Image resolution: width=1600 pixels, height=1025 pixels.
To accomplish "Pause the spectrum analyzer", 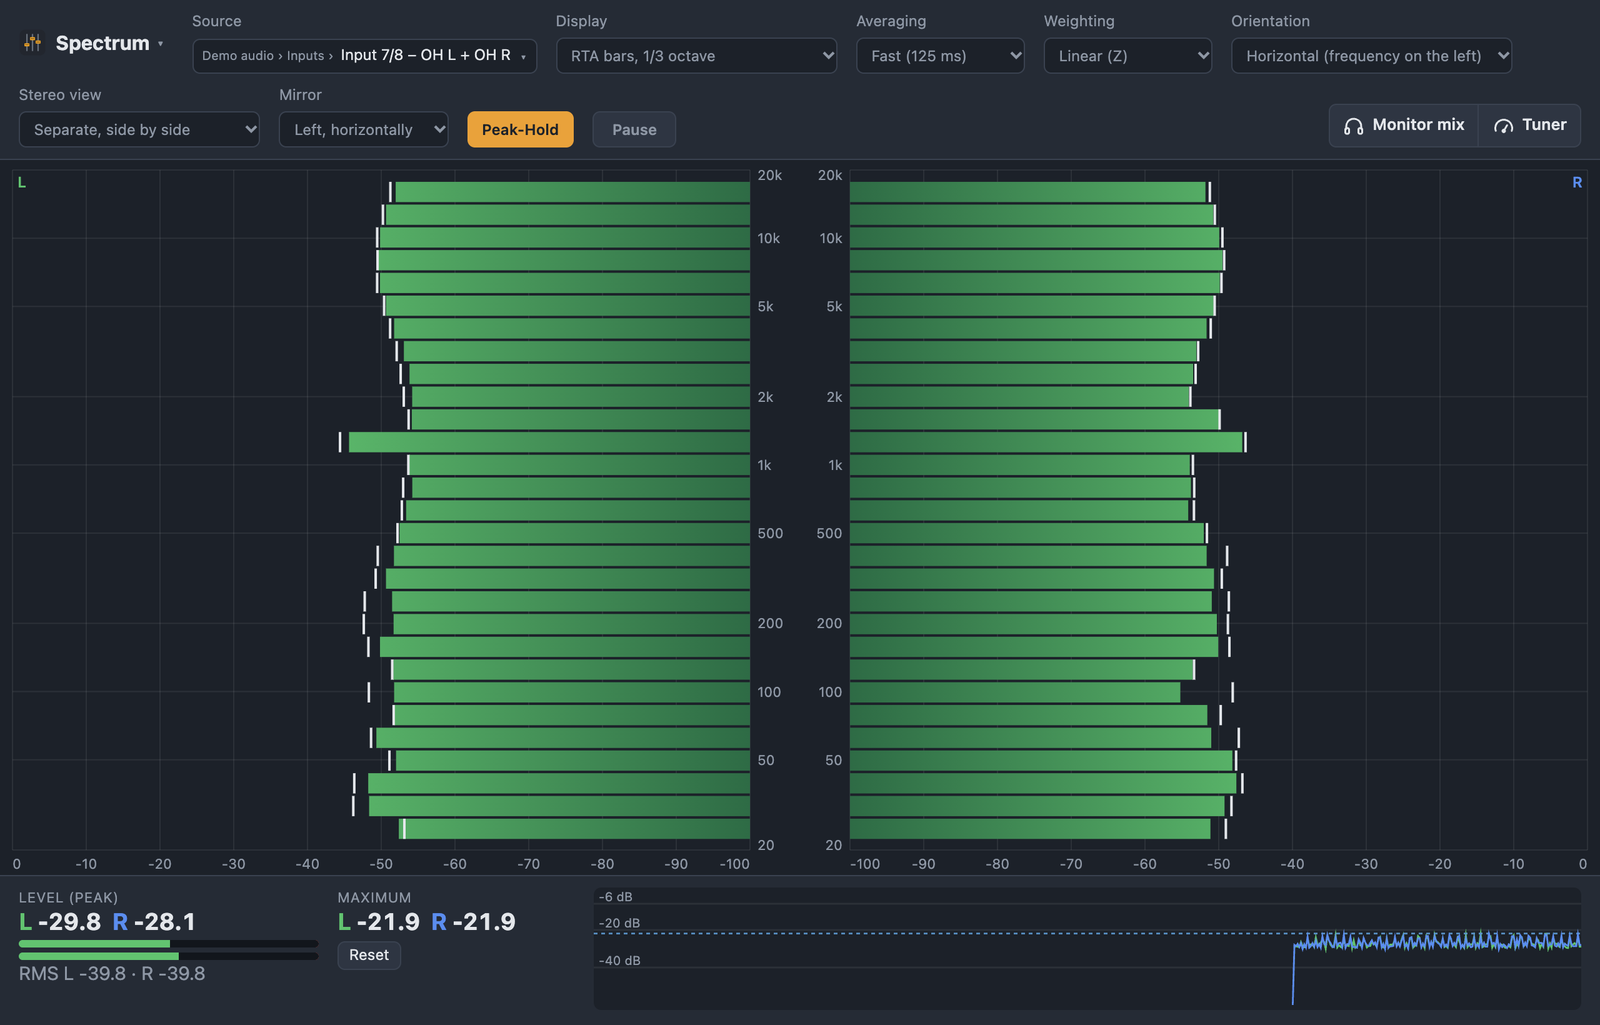I will pos(634,130).
